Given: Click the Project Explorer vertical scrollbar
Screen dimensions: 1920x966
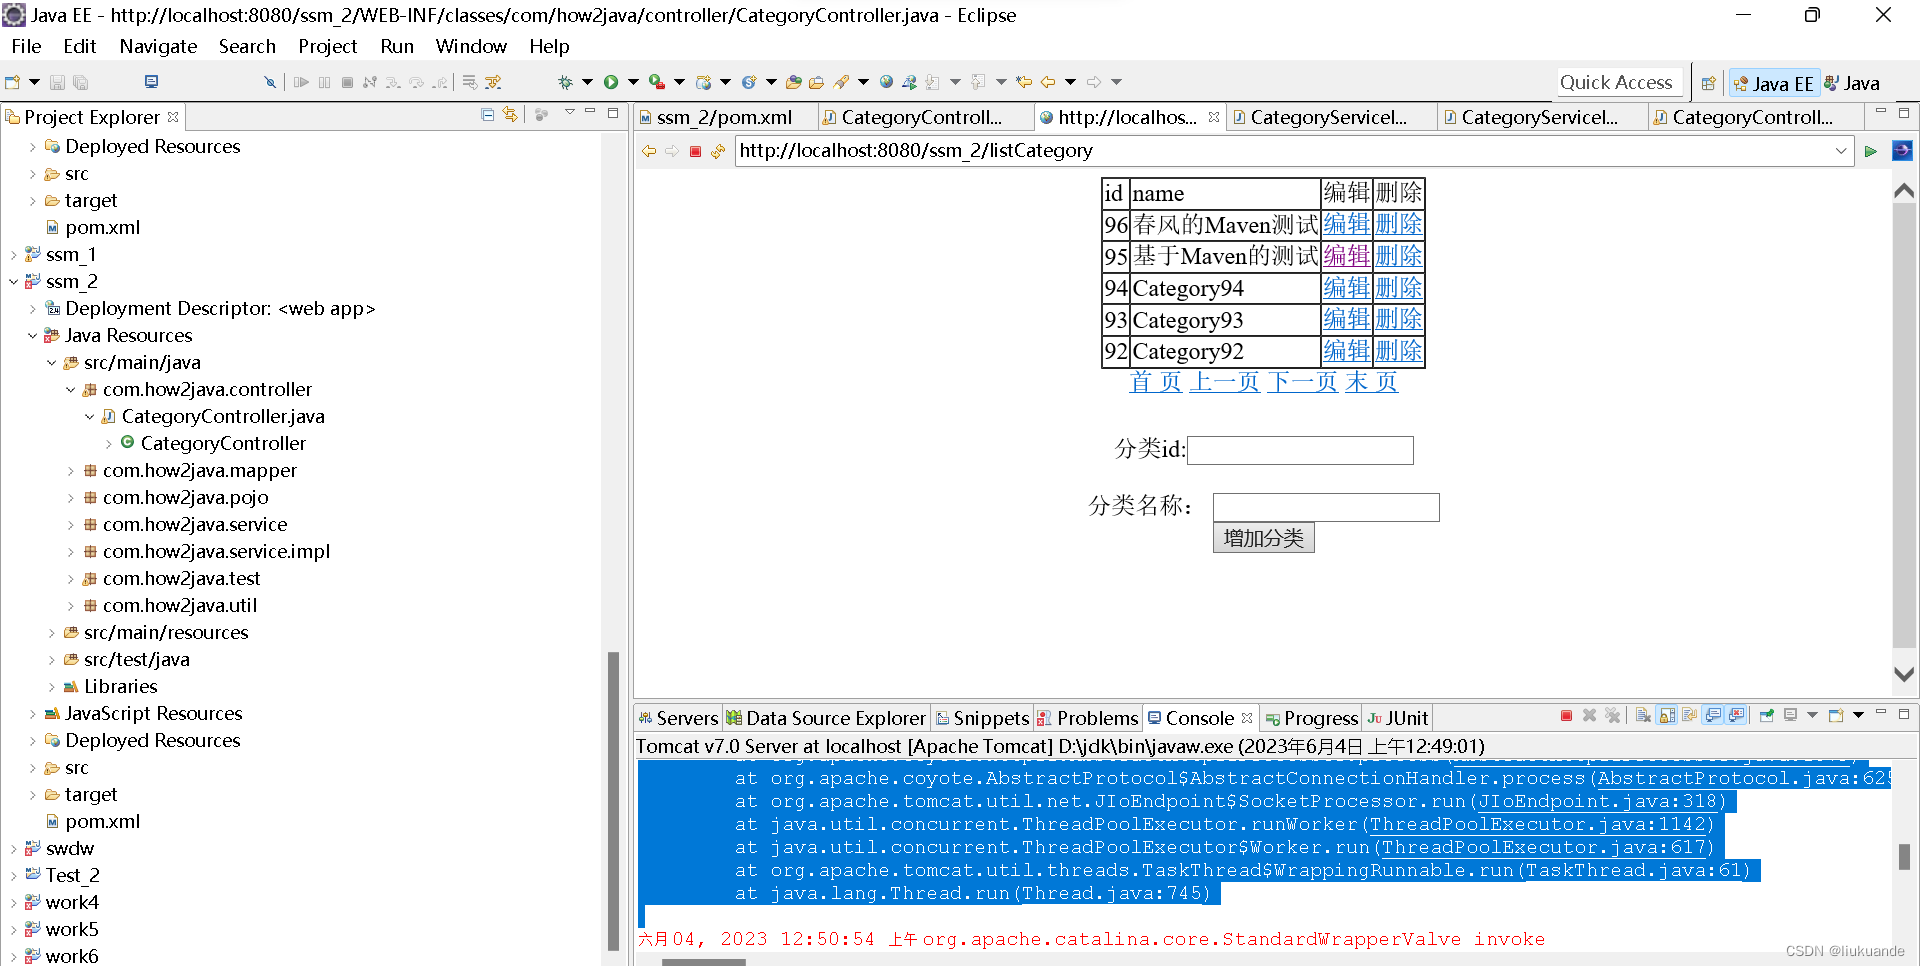Looking at the screenshot, I should pyautogui.click(x=613, y=800).
